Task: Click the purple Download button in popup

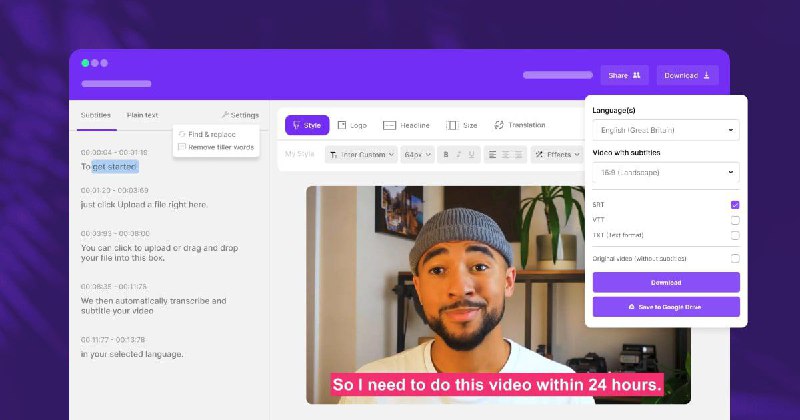Action: click(x=666, y=282)
